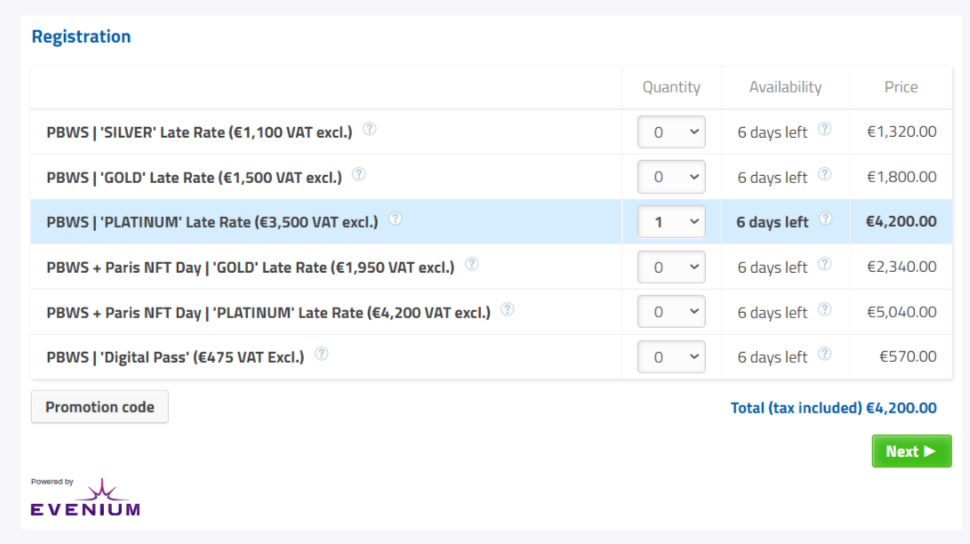
Task: Click the Registration heading
Action: click(81, 37)
